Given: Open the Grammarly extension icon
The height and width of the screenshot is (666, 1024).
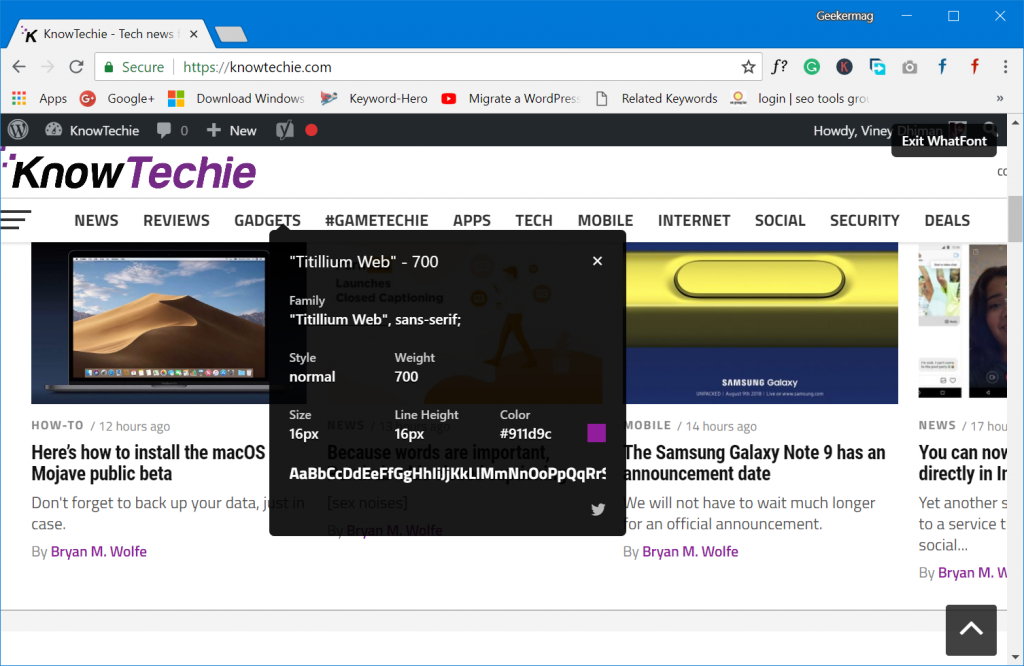Looking at the screenshot, I should point(812,67).
